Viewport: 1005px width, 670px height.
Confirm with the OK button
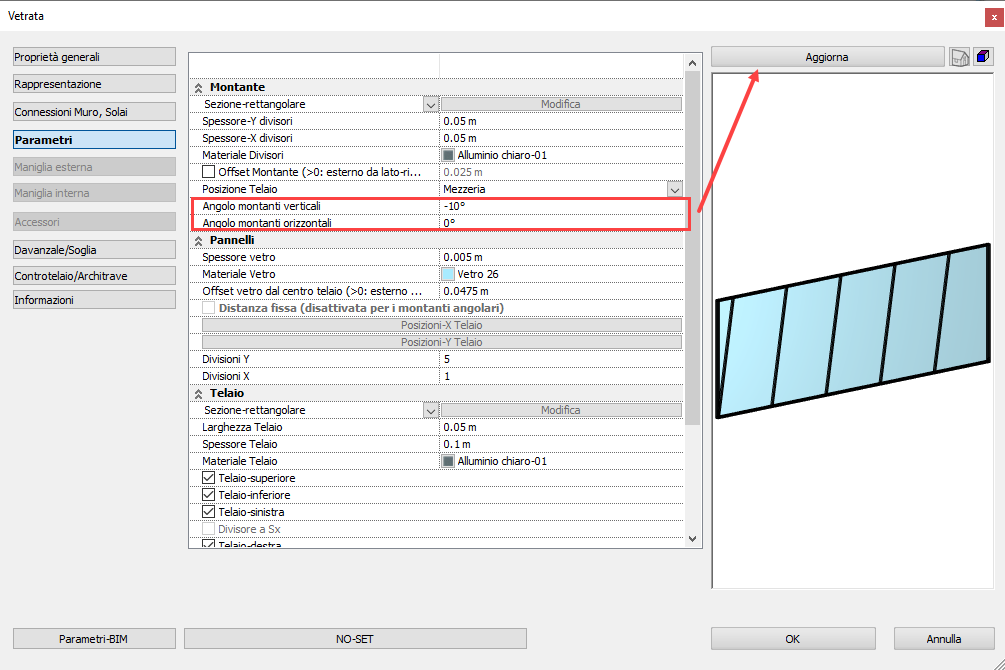(793, 639)
